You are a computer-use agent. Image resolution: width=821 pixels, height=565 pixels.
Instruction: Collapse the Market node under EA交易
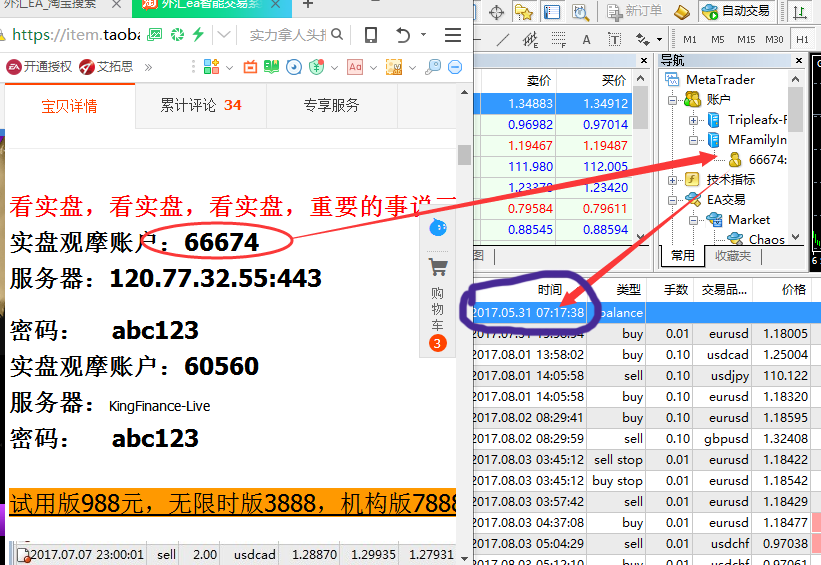[693, 220]
